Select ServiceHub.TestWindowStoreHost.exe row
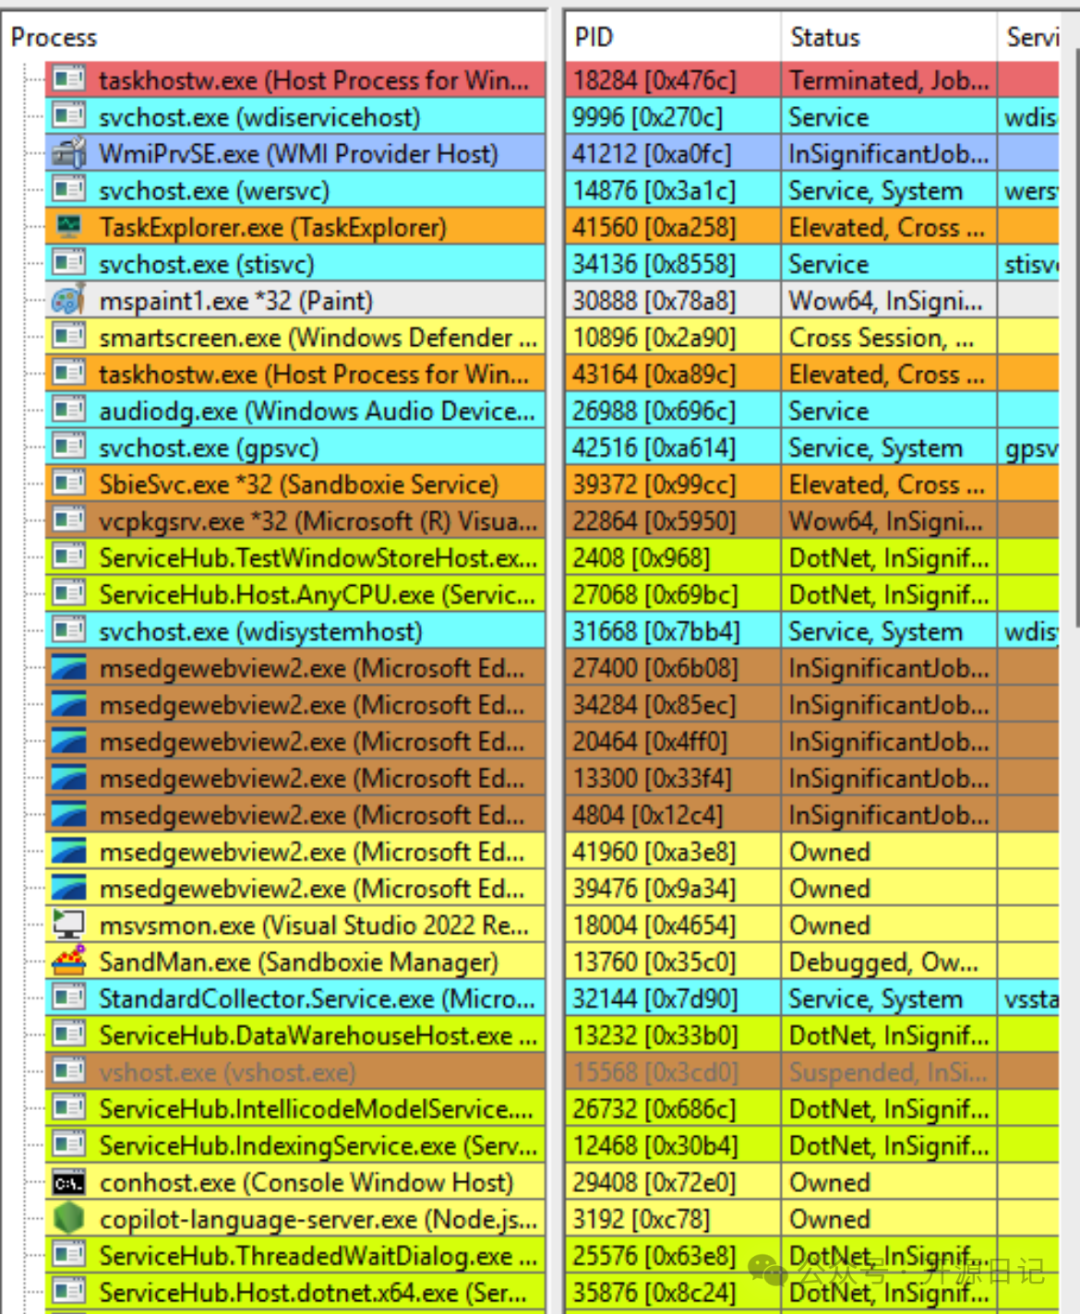 [296, 557]
